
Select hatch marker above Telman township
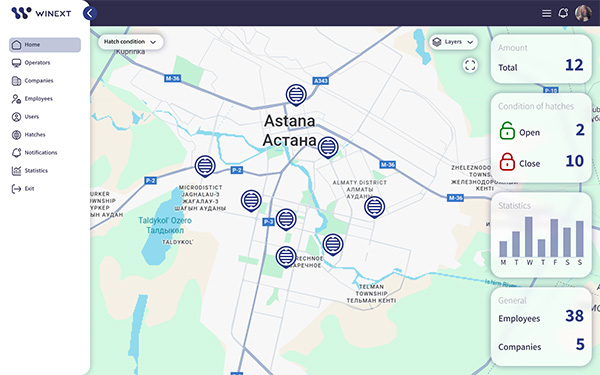click(x=333, y=245)
